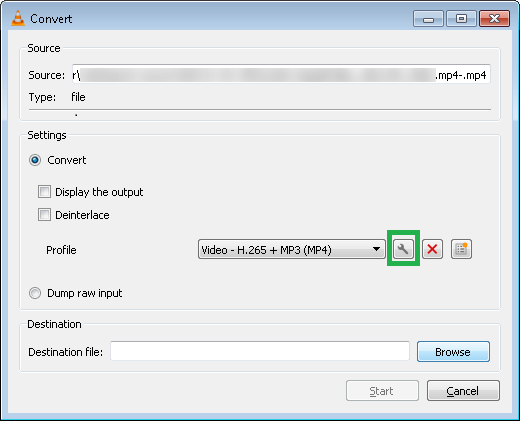Create a new profile using the list icon
This screenshot has height=421, width=520.
pos(461,249)
